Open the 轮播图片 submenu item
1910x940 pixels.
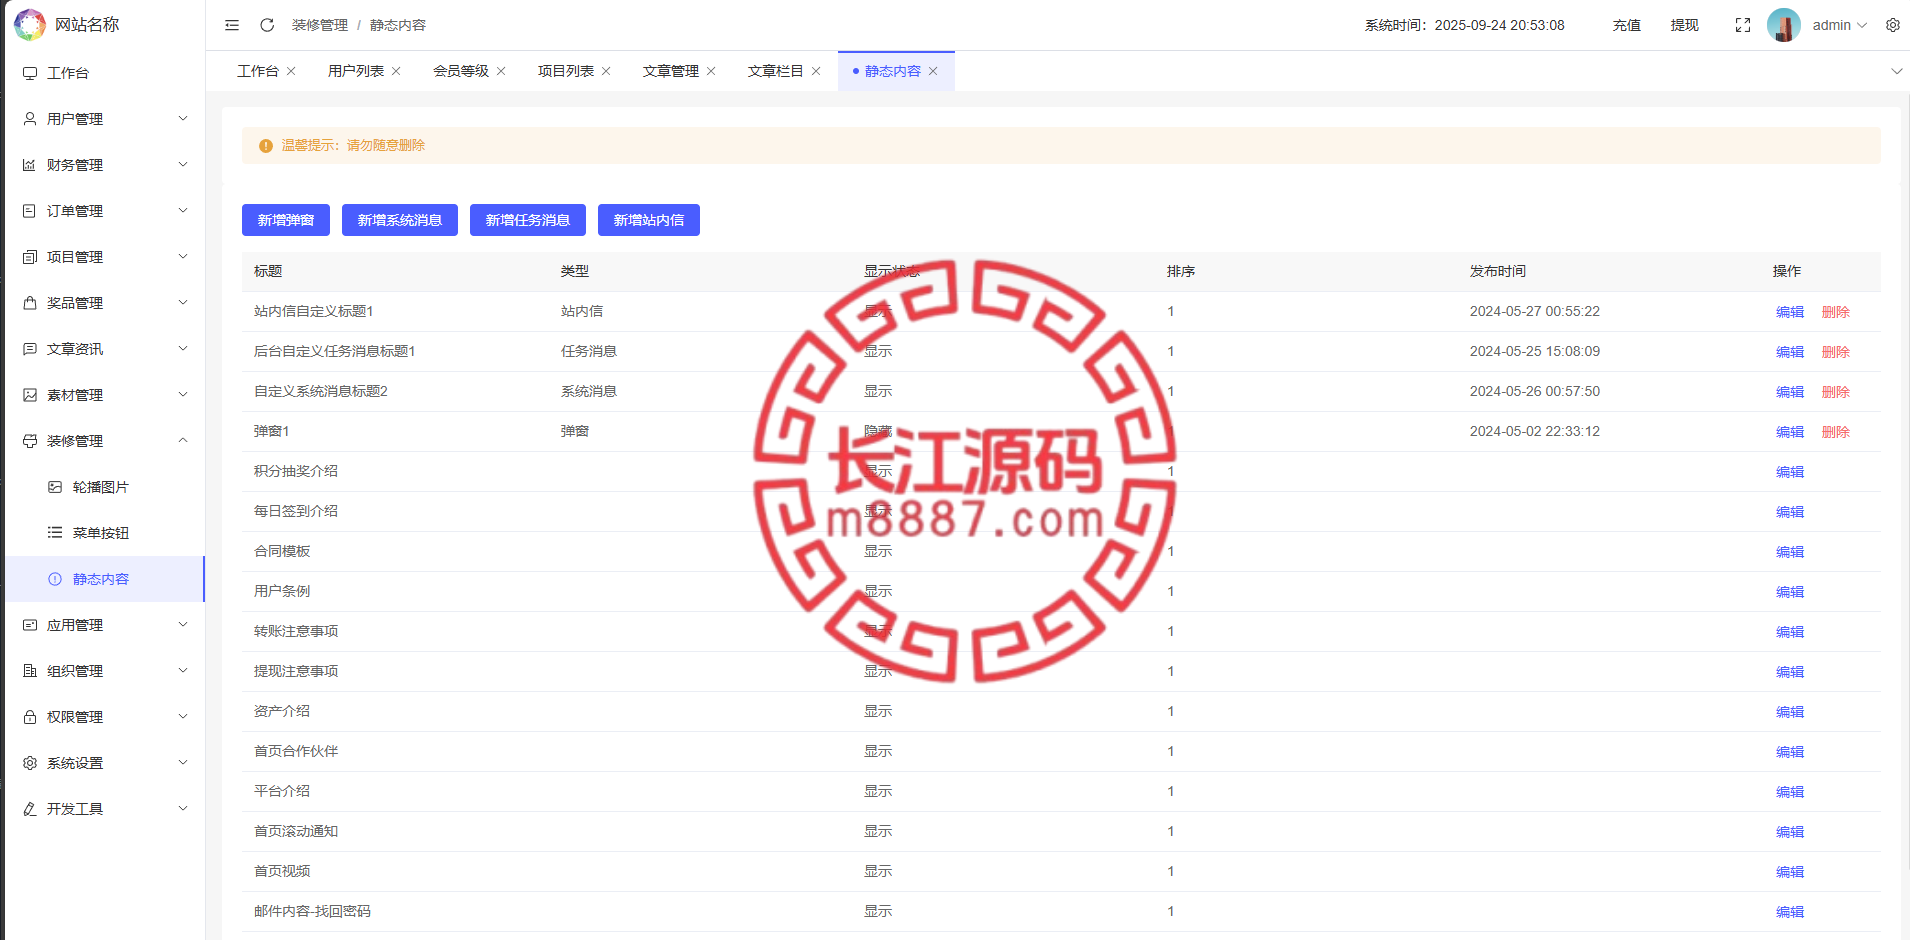coord(105,487)
